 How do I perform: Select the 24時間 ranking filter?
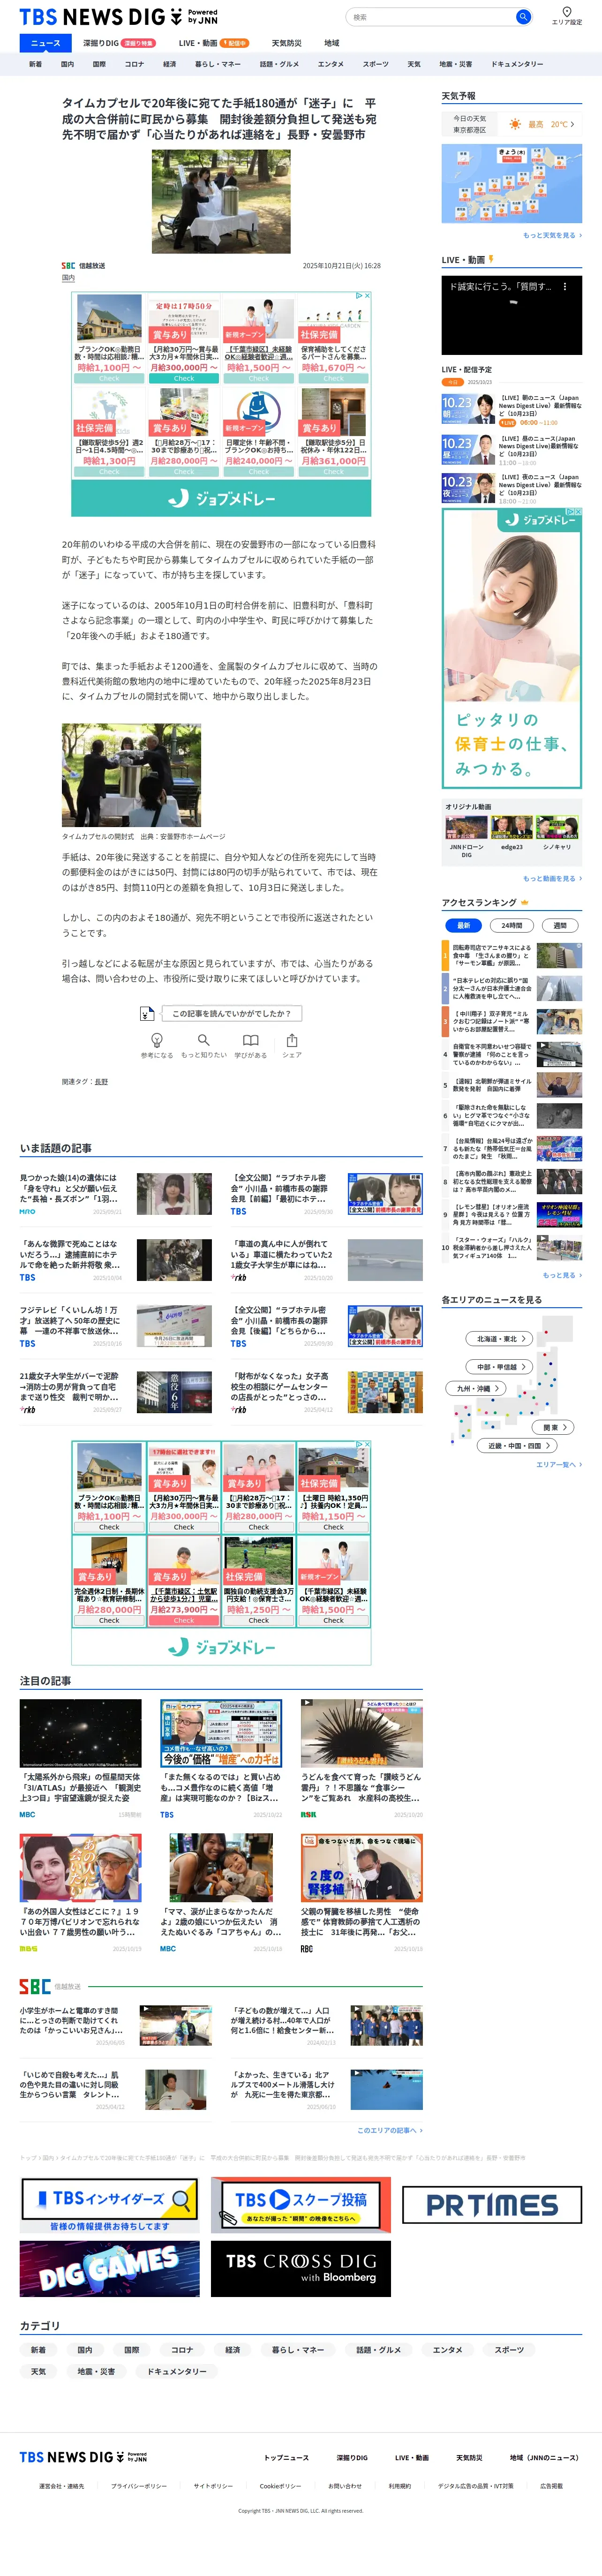512,925
